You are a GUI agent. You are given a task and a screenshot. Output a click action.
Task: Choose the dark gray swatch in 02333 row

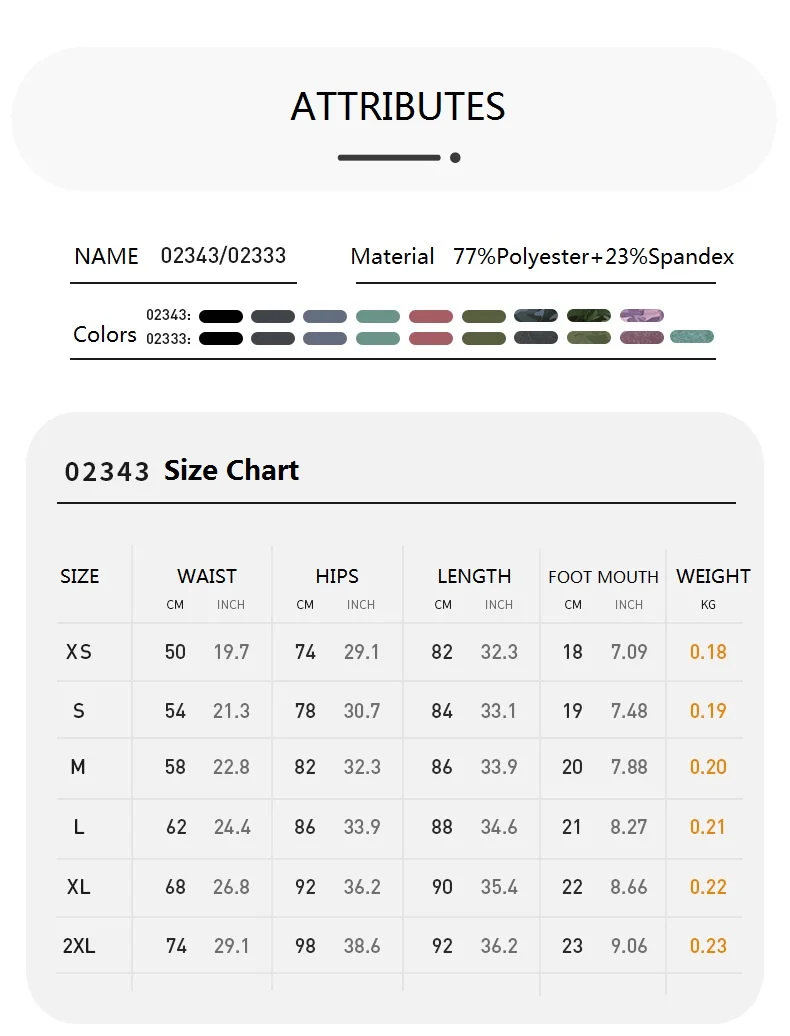coord(273,339)
